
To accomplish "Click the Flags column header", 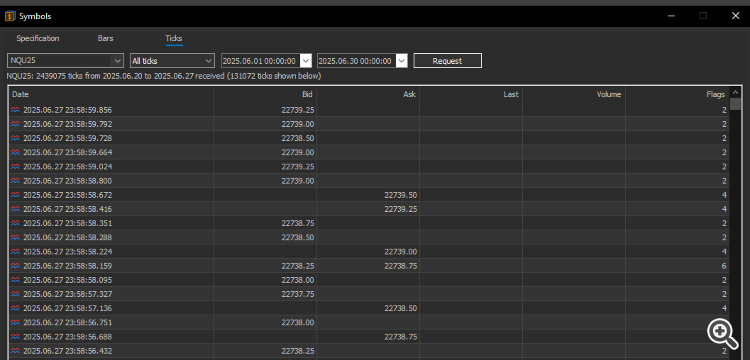I will 677,94.
